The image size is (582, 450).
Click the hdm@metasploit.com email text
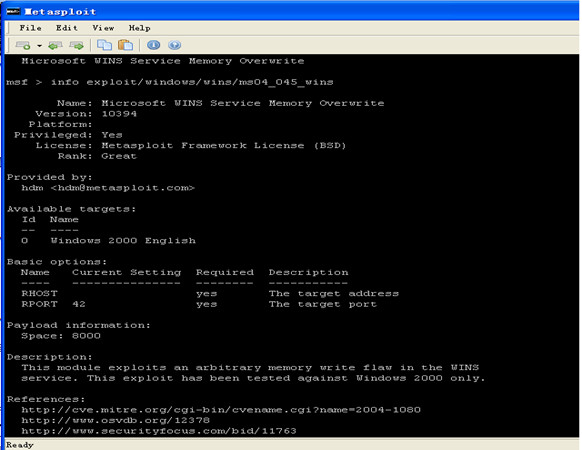coord(122,188)
